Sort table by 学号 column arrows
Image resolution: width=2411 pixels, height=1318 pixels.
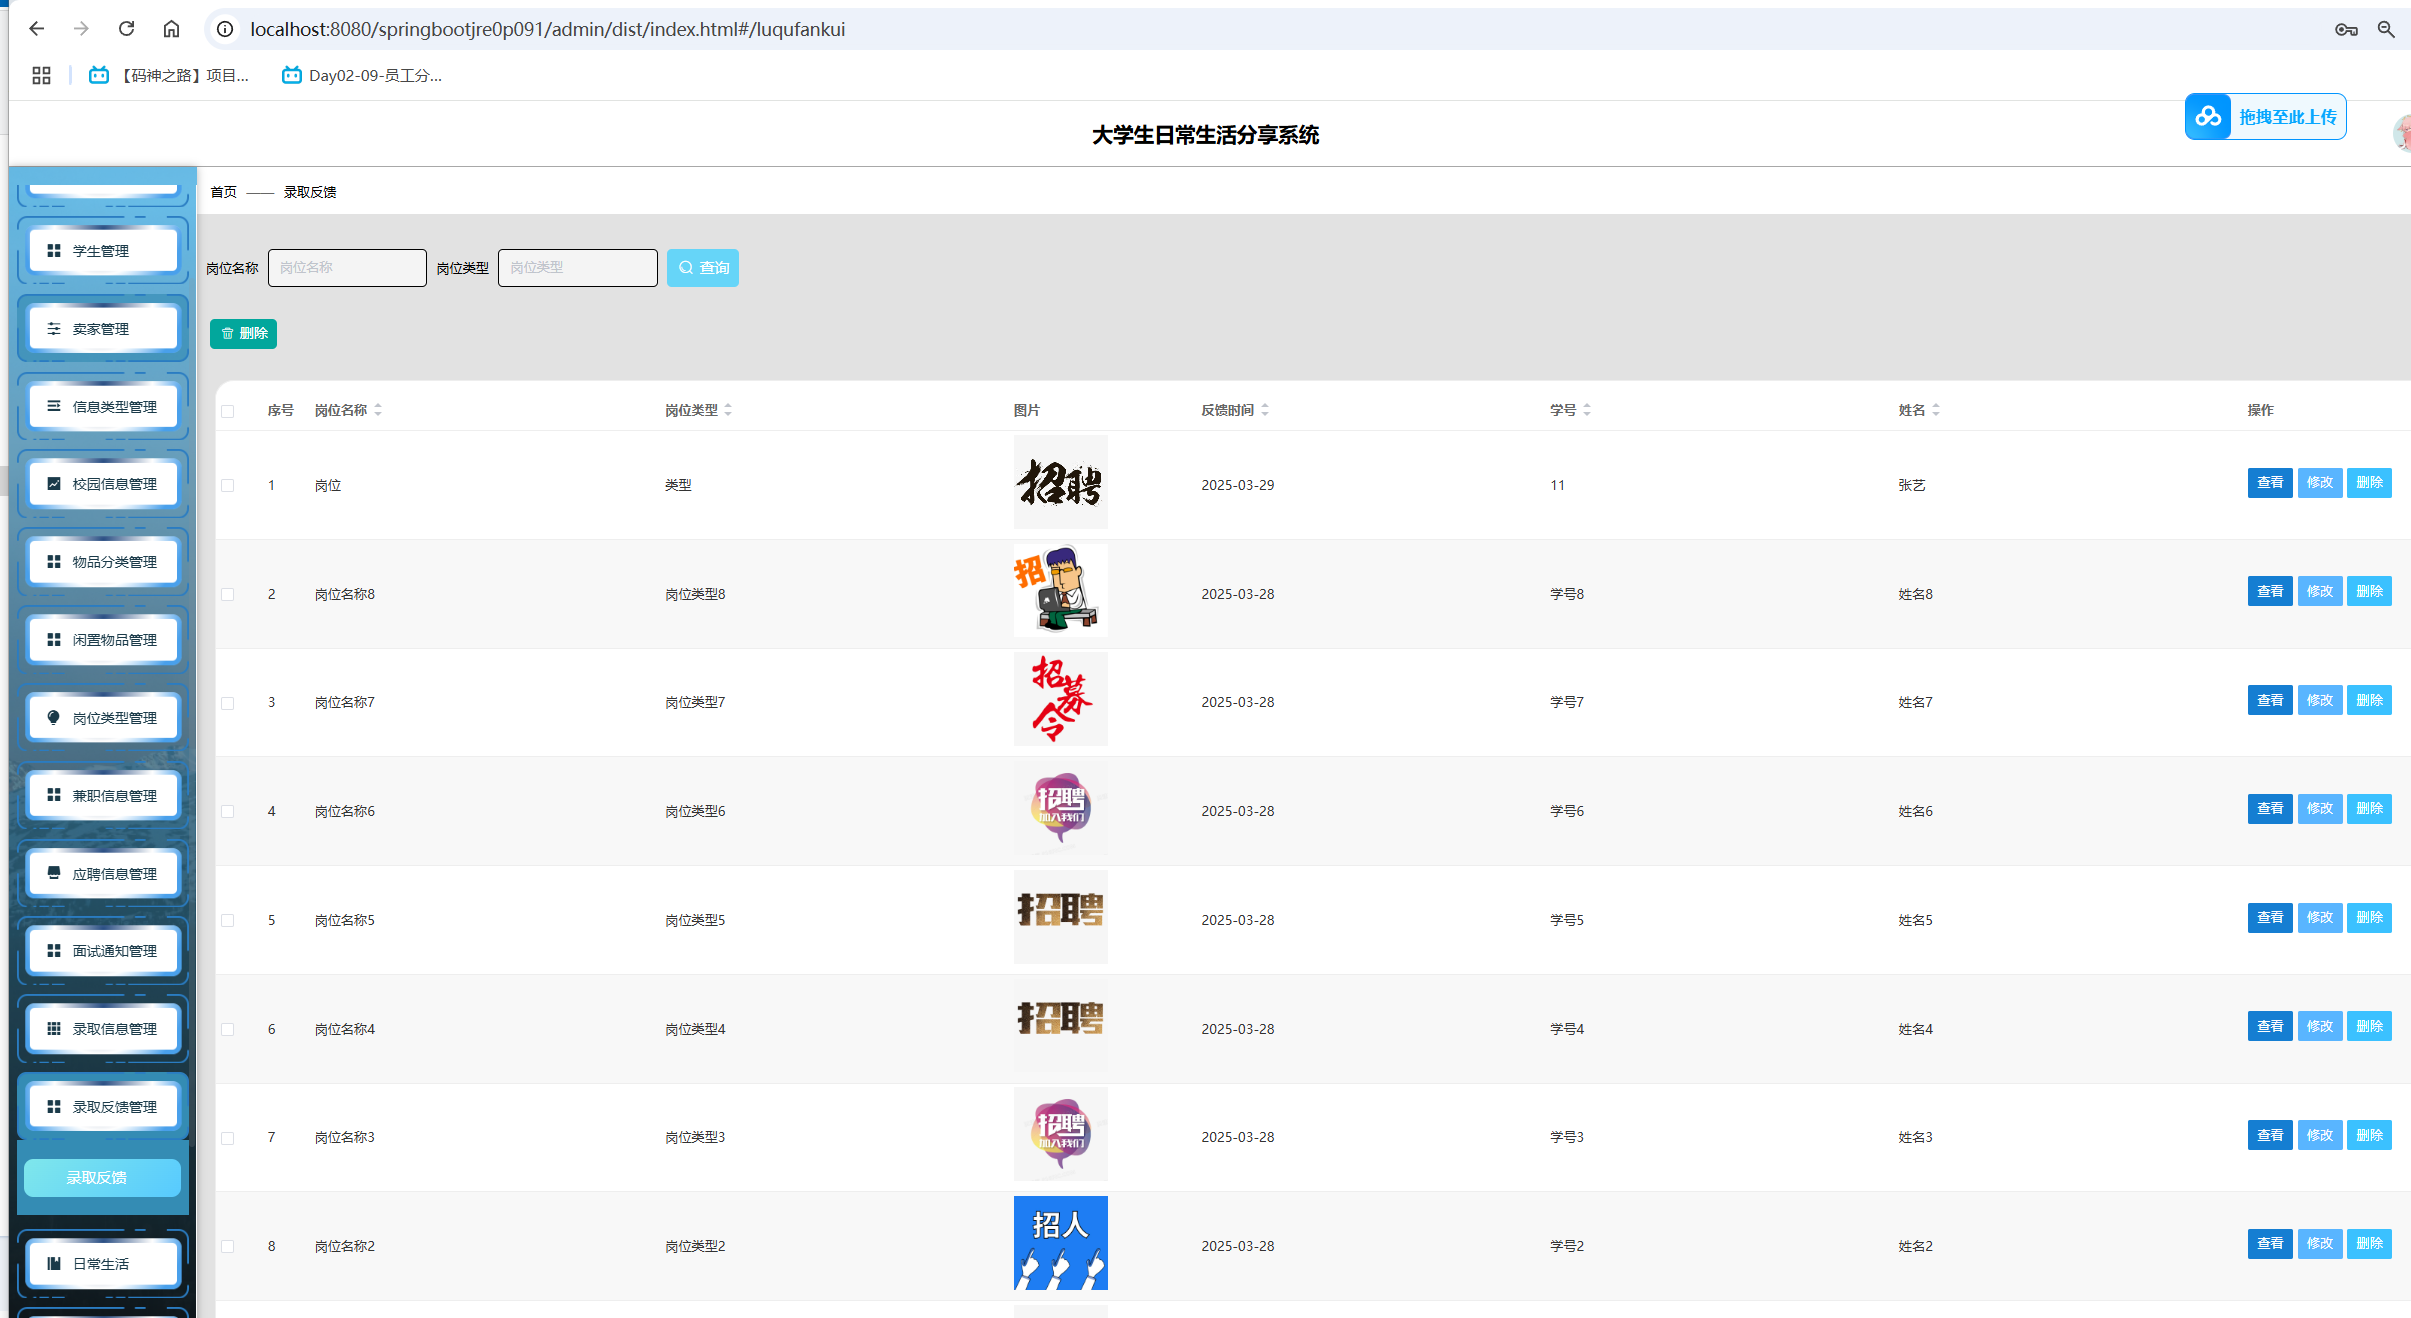tap(1587, 410)
